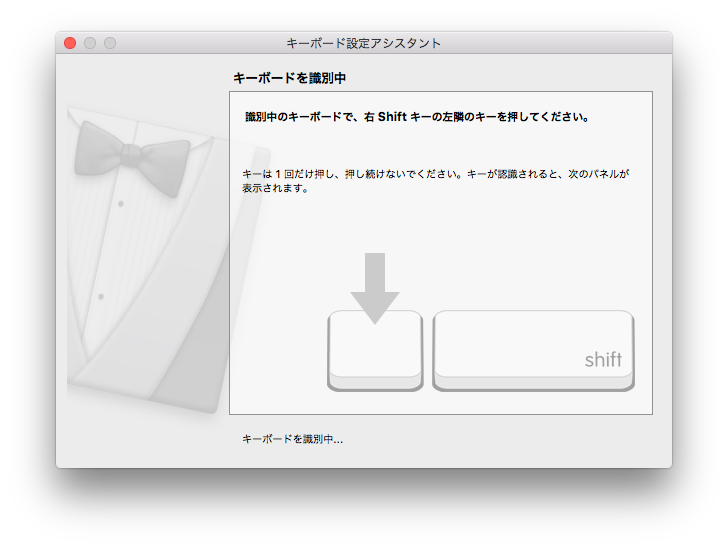Click the blank key left of shift
728x548 pixels.
[x=375, y=352]
